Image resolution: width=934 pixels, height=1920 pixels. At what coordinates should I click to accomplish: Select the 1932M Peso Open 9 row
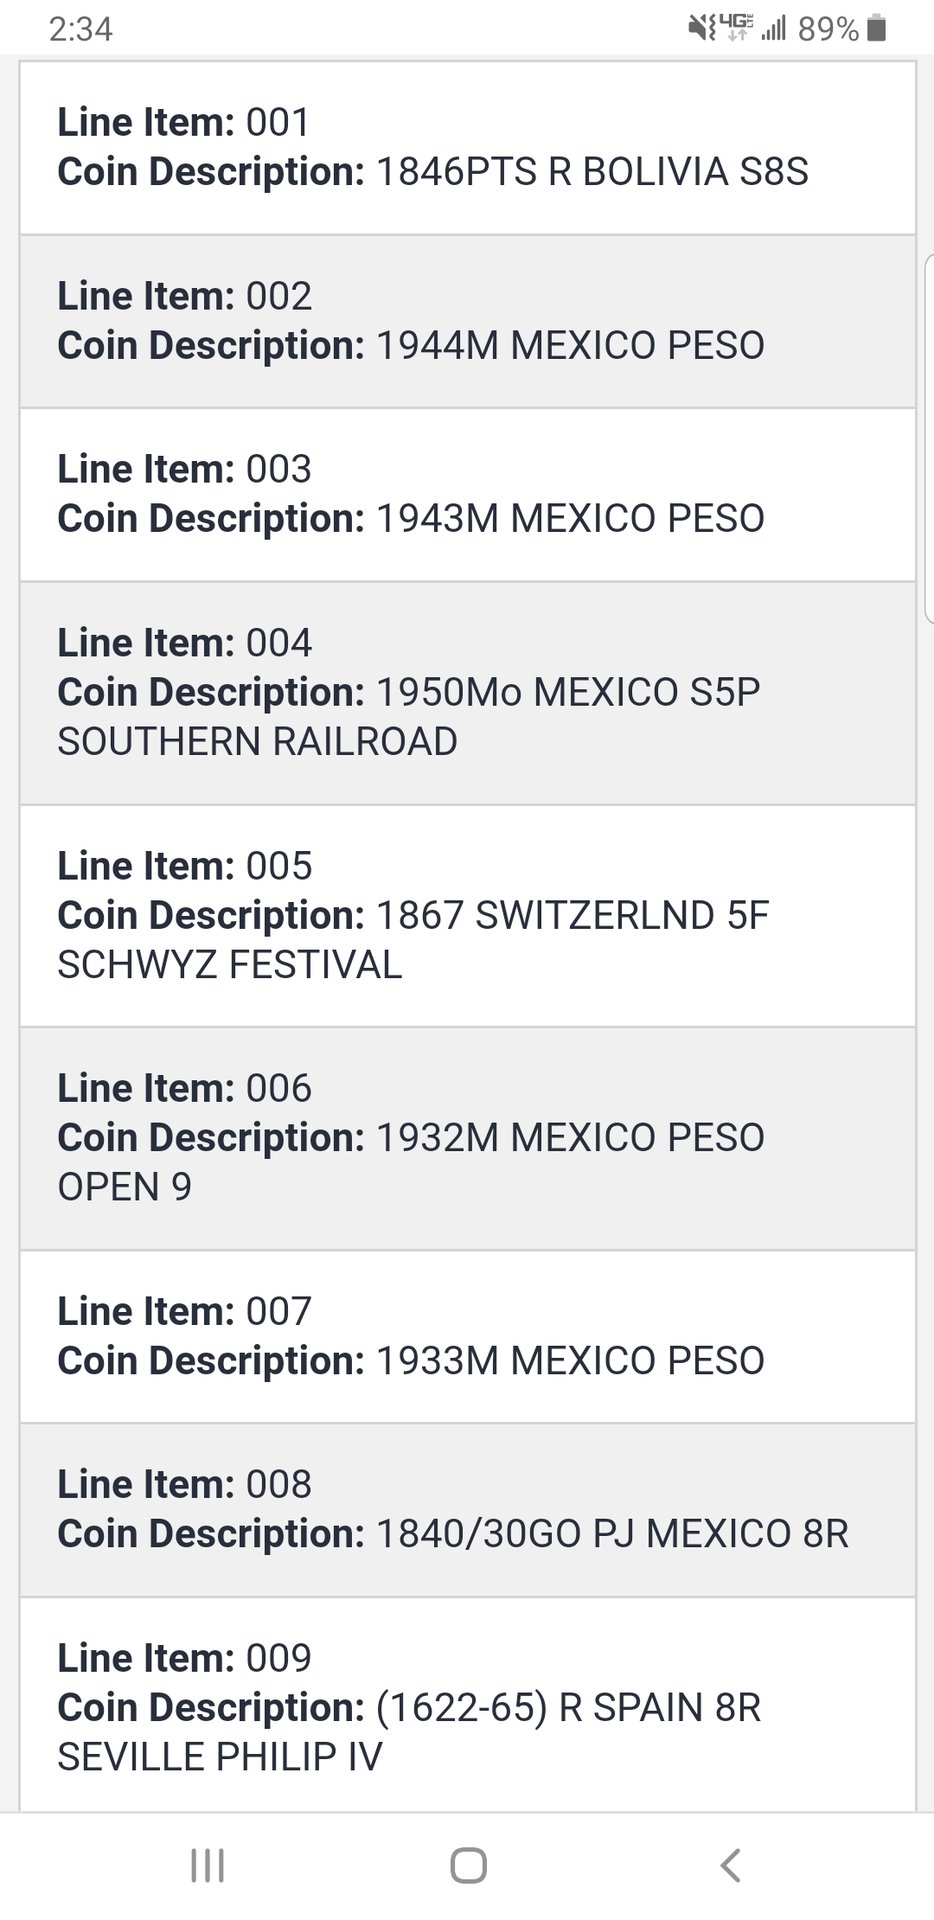pyautogui.click(x=467, y=1138)
